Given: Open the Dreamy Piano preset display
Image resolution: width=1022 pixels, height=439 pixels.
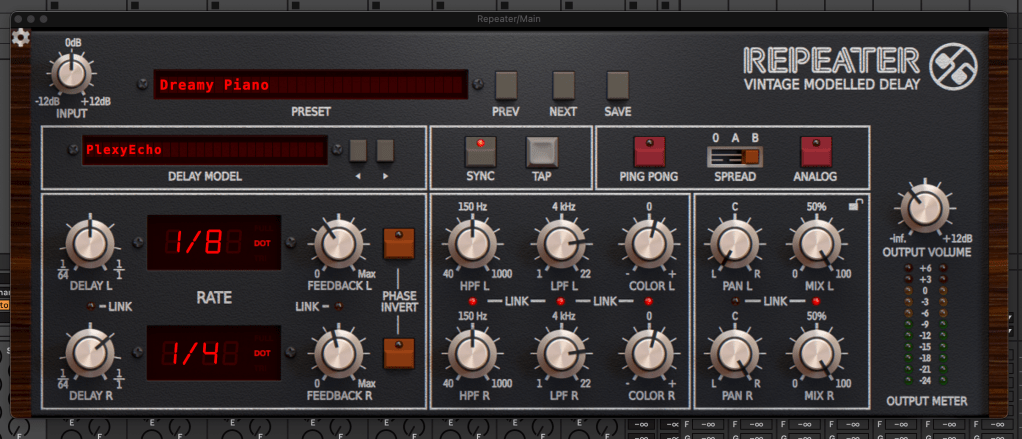Looking at the screenshot, I should coord(310,85).
